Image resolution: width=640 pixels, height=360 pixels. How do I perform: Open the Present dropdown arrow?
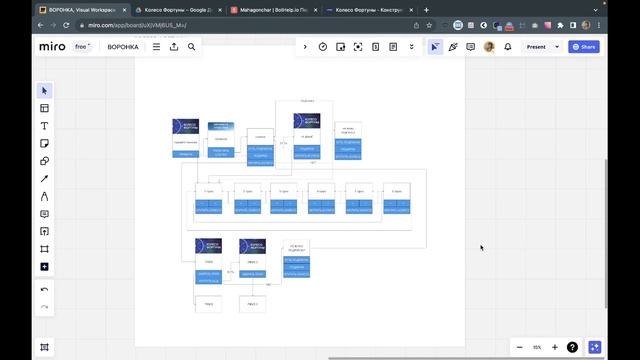557,47
